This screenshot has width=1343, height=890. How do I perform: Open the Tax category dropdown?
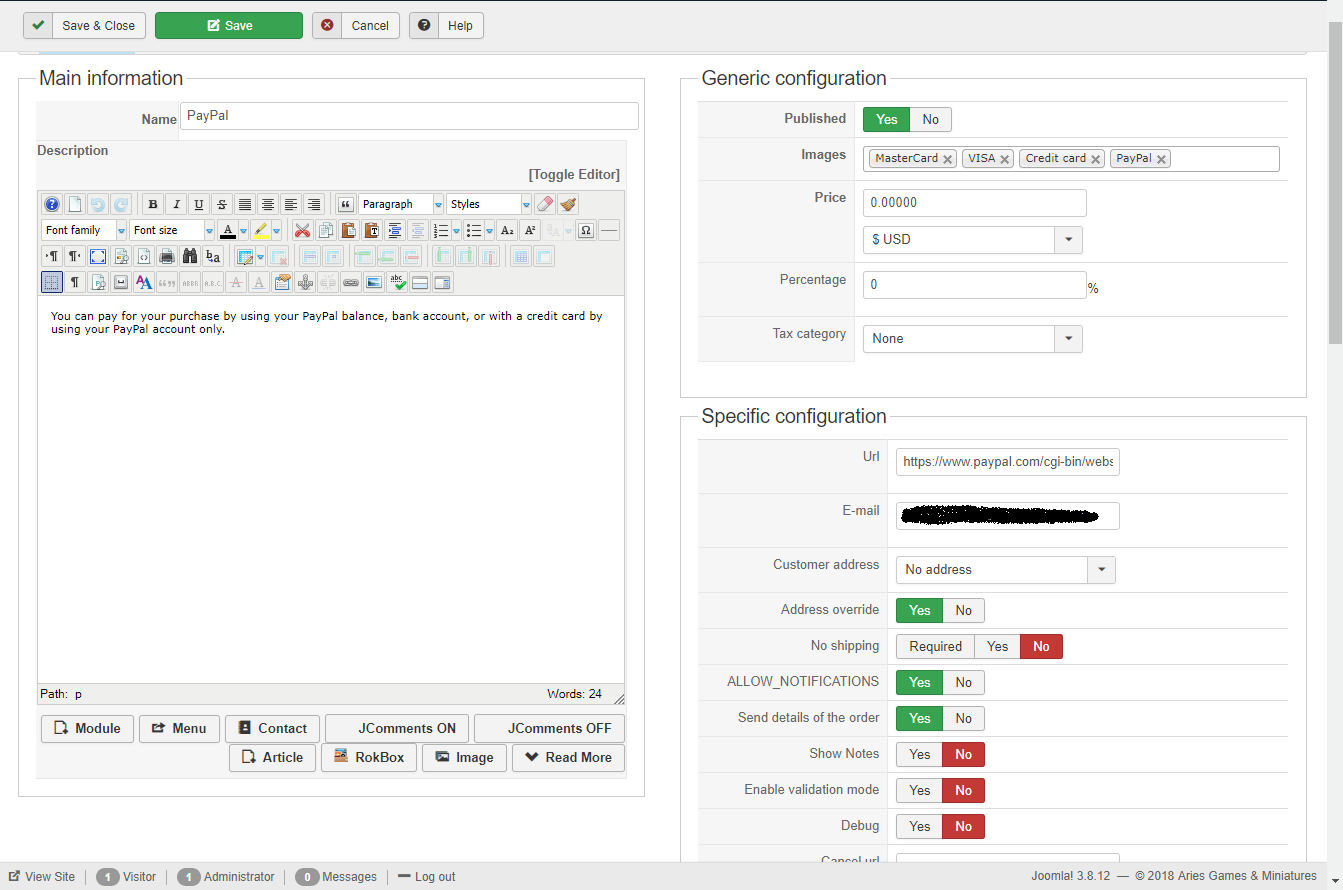(x=973, y=339)
